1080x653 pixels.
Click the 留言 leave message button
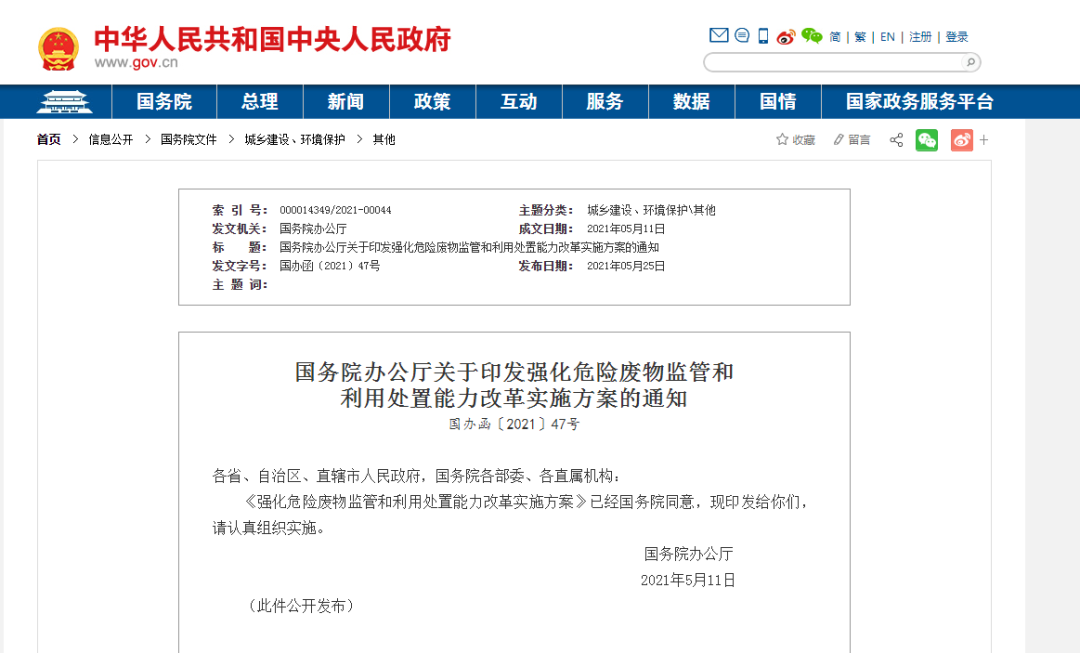pos(851,140)
